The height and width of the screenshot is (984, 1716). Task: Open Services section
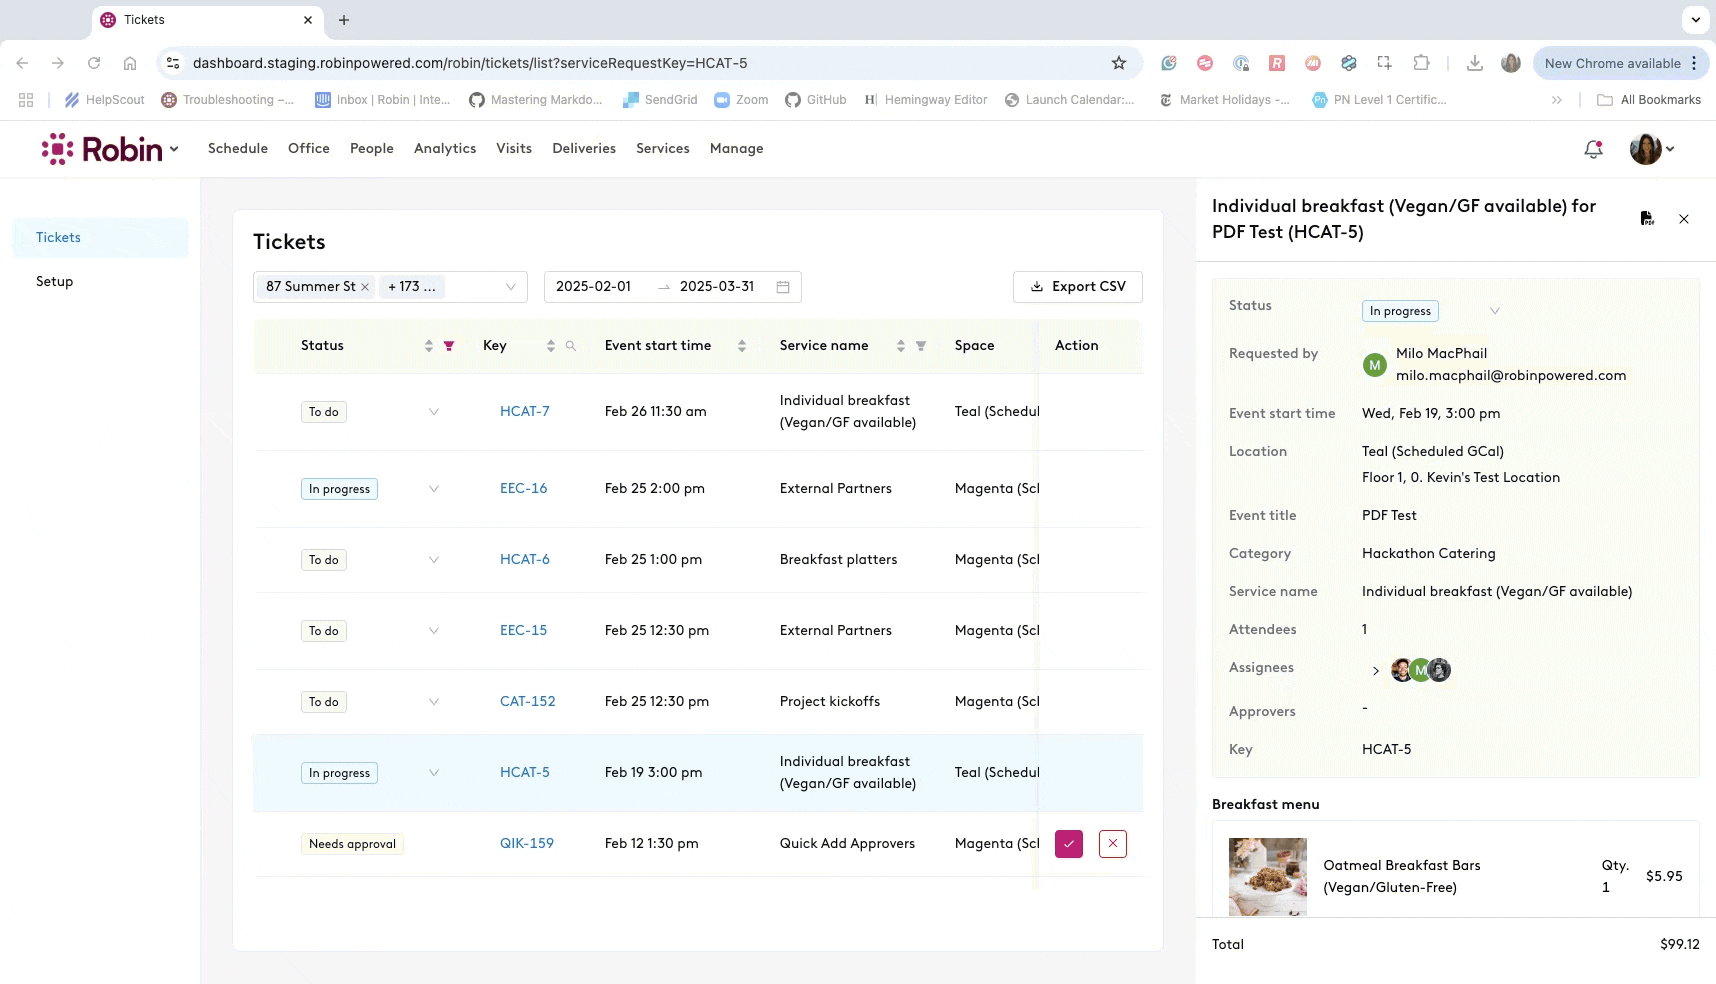[663, 149]
